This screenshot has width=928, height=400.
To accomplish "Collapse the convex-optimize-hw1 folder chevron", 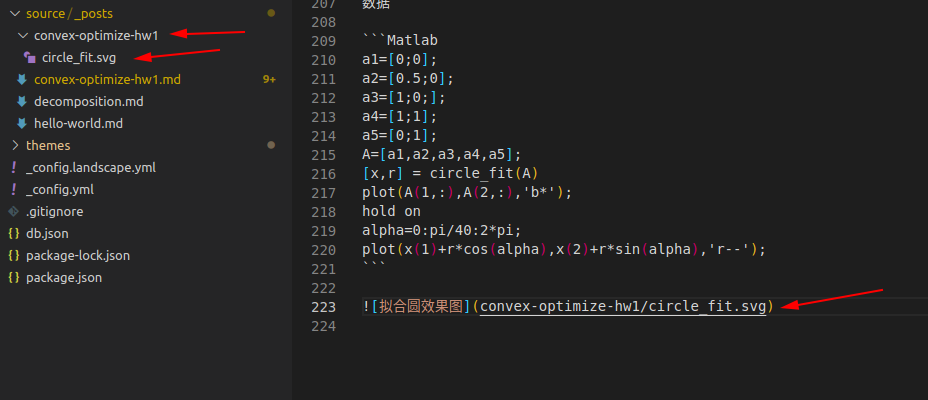I will click(22, 36).
